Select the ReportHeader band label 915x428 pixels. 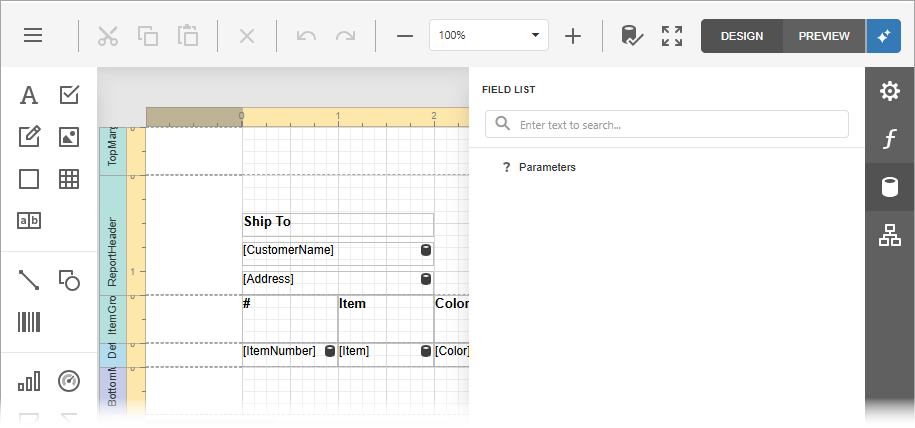click(113, 235)
